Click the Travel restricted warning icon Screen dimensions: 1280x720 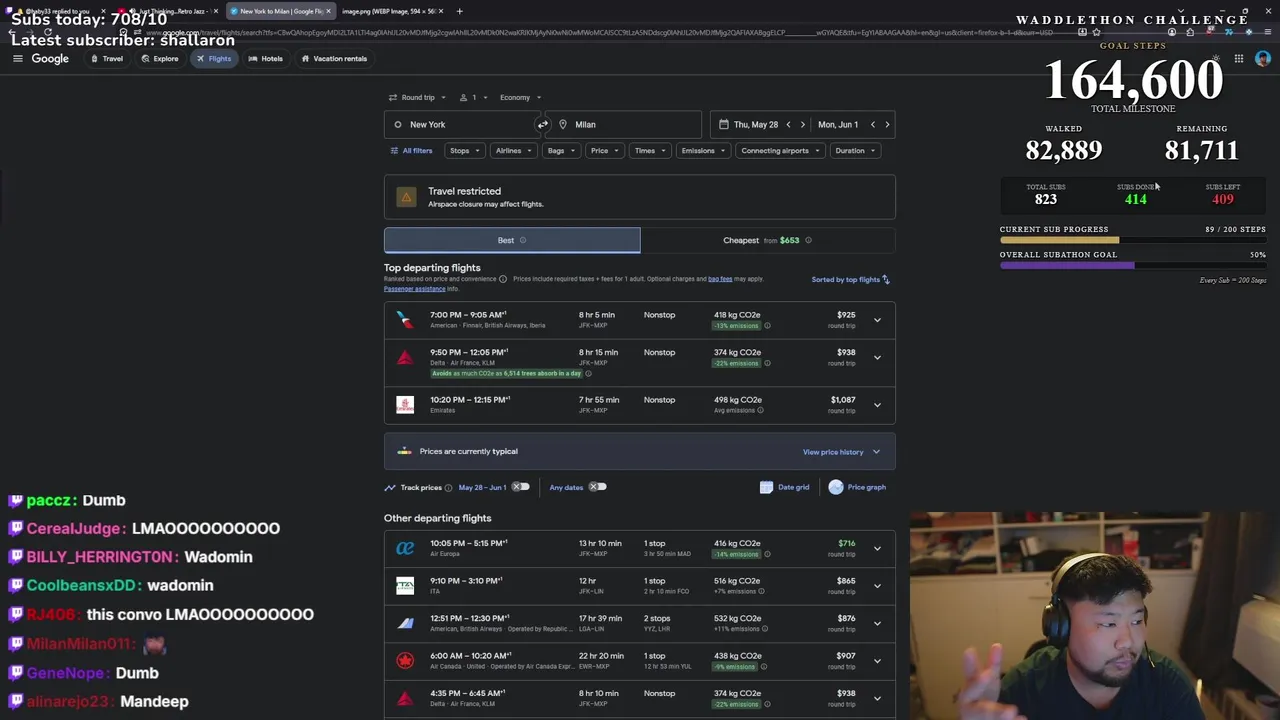tap(406, 197)
